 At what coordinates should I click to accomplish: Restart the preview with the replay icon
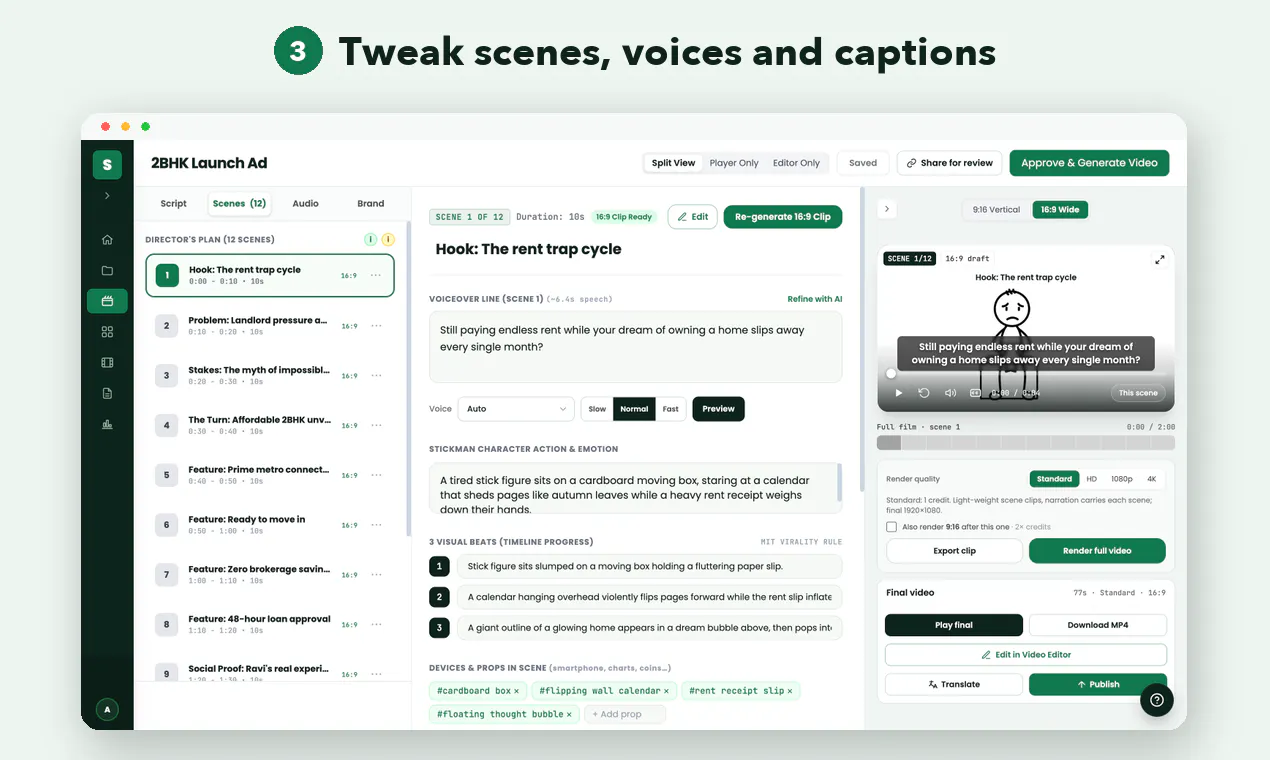tap(924, 393)
